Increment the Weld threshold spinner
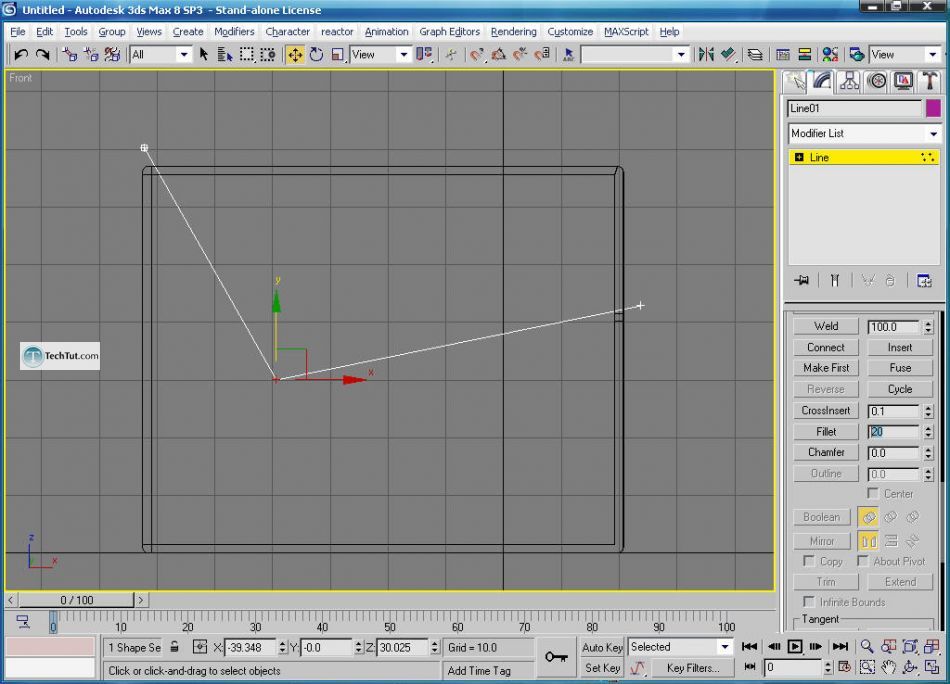This screenshot has height=684, width=950. [928, 324]
